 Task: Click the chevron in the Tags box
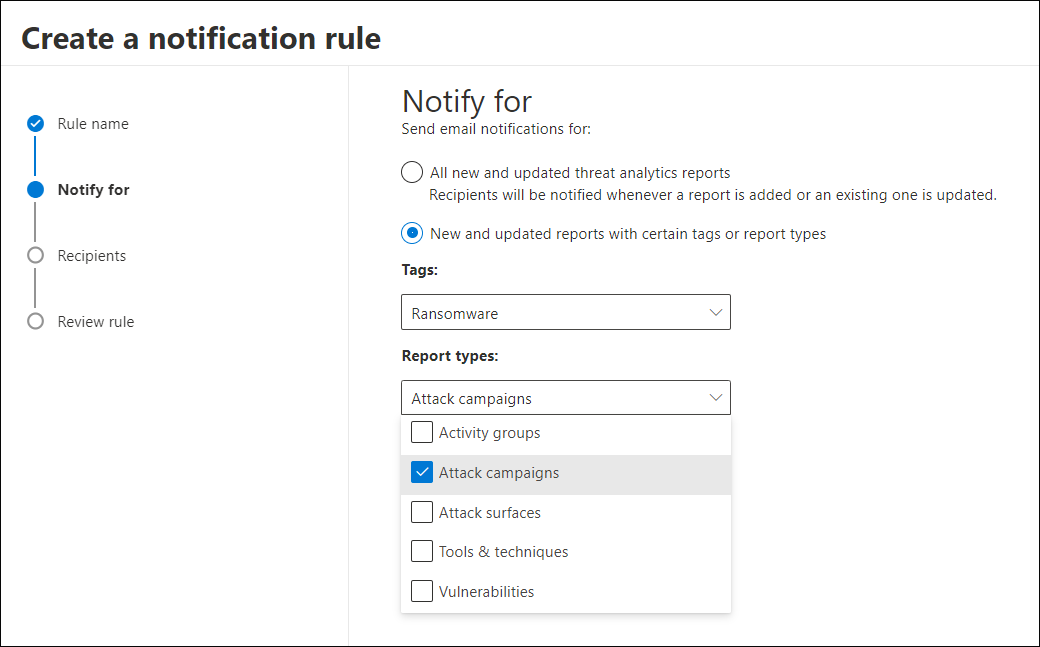716,313
